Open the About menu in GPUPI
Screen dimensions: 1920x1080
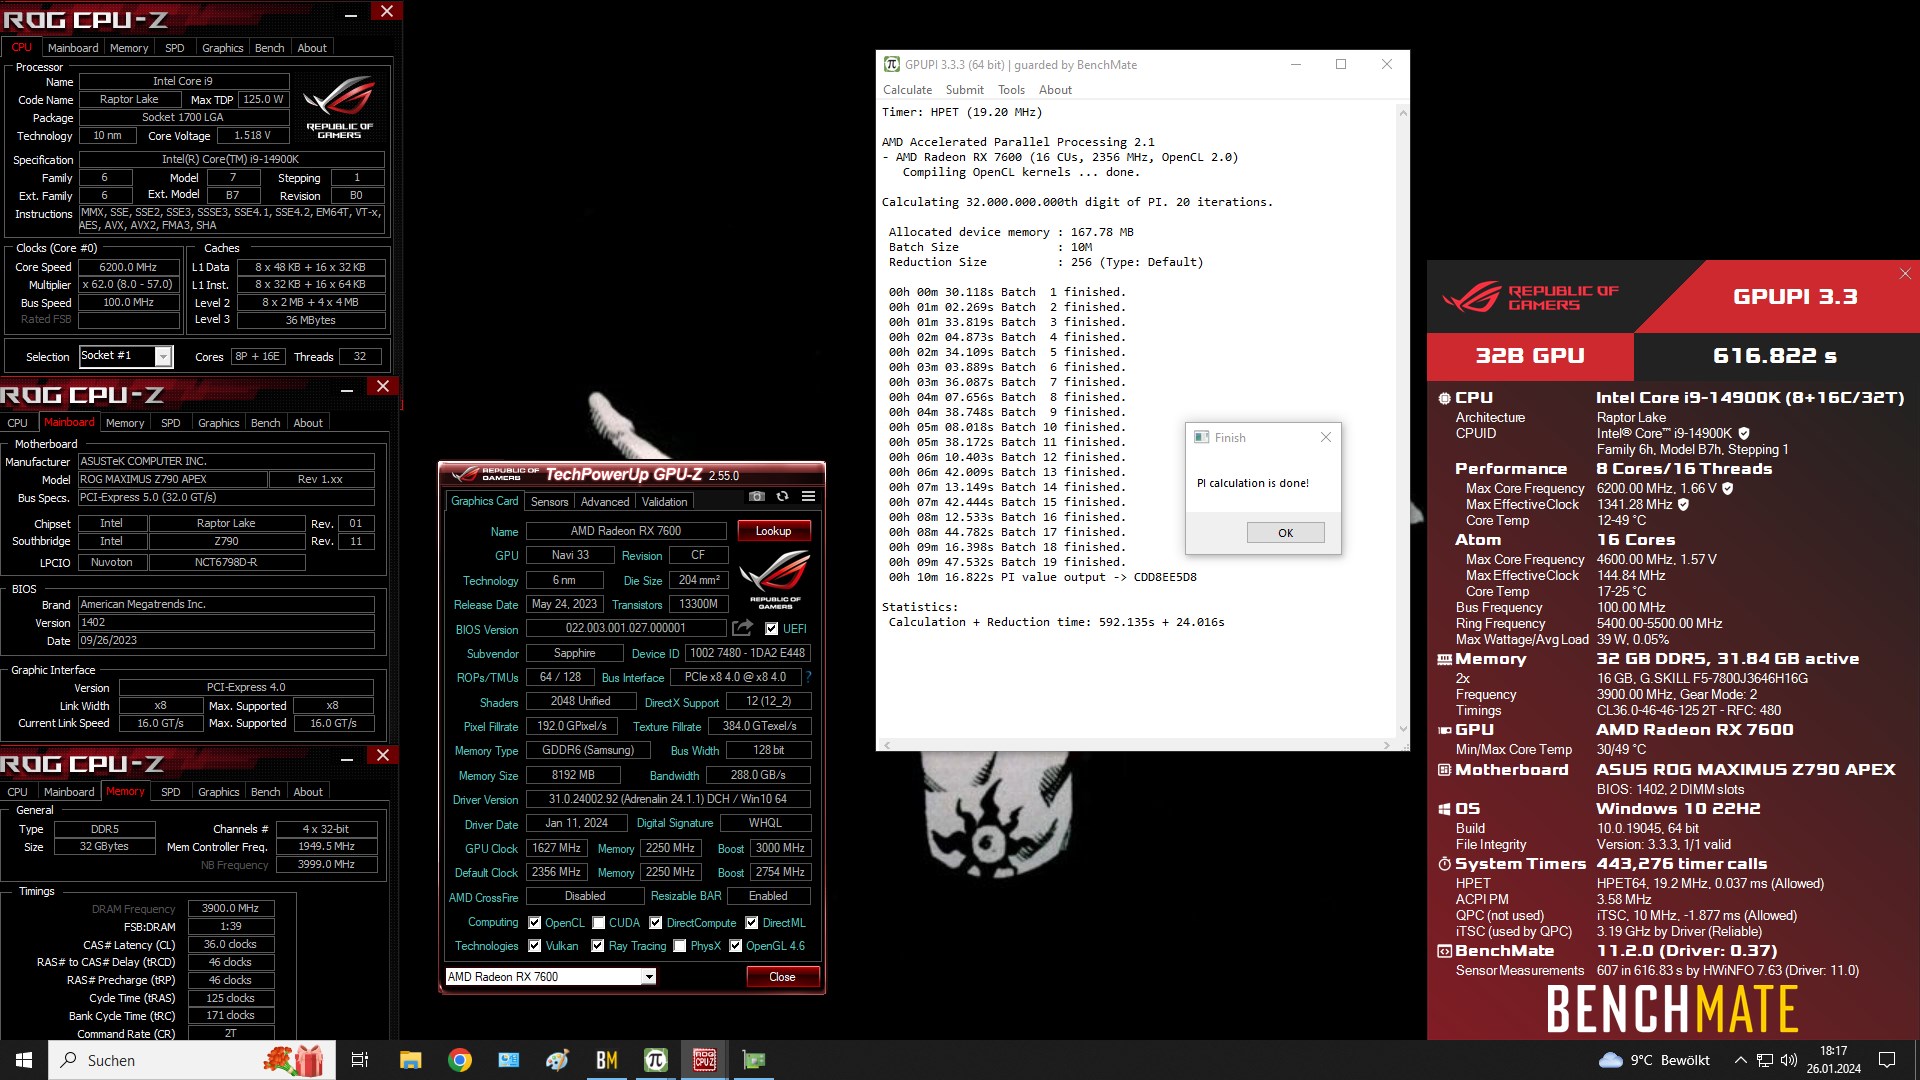tap(1055, 90)
